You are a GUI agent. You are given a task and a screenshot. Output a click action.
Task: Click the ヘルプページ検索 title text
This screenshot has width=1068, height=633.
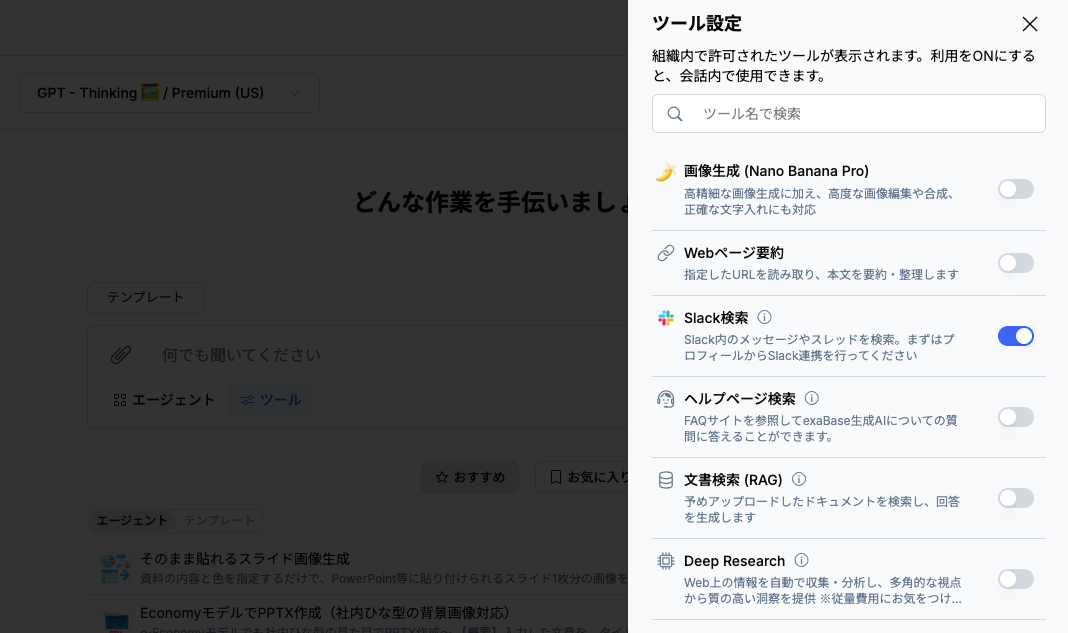coord(740,399)
